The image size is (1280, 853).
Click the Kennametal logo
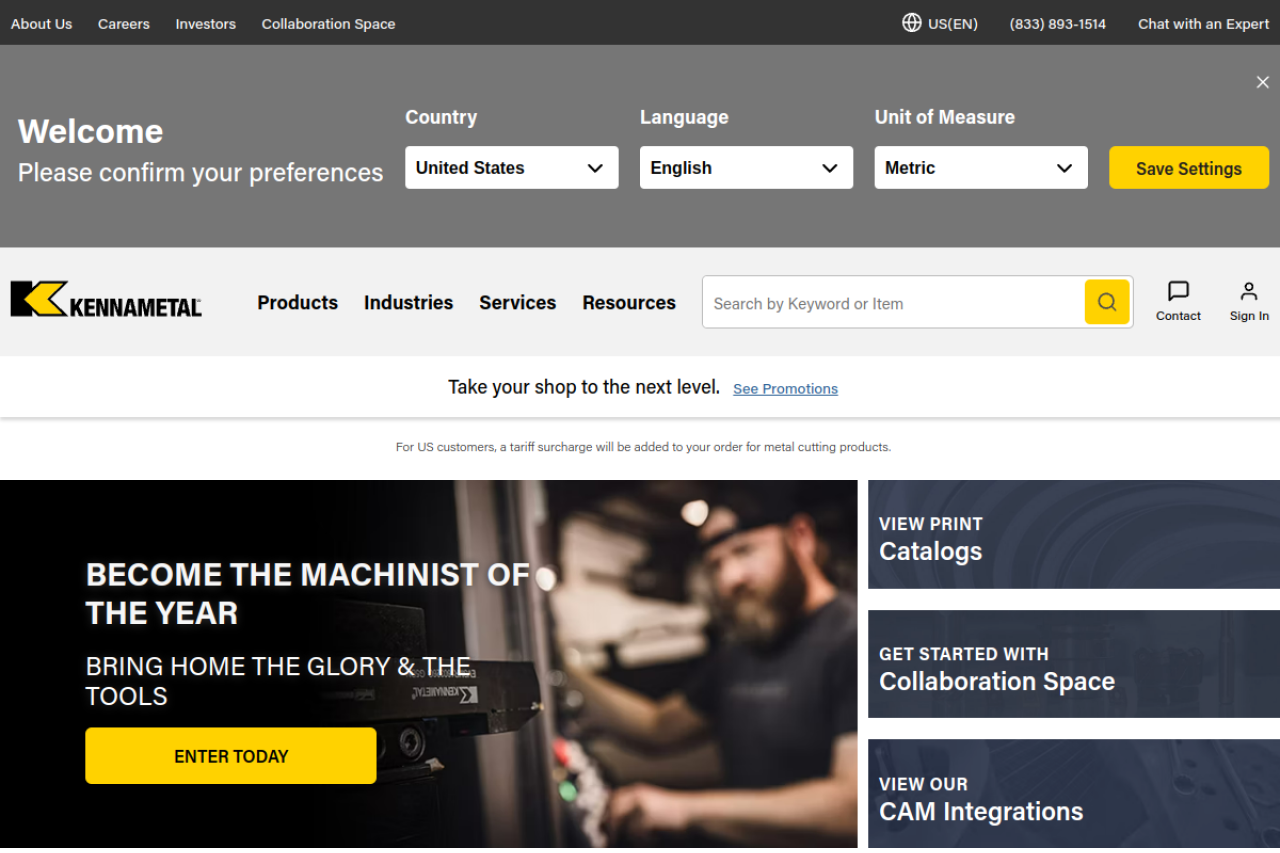(106, 299)
